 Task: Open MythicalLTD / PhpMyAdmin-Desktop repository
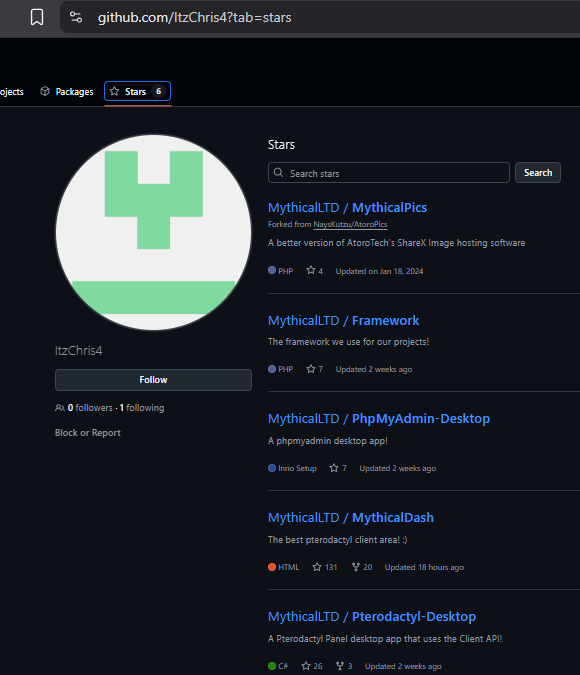click(x=379, y=419)
